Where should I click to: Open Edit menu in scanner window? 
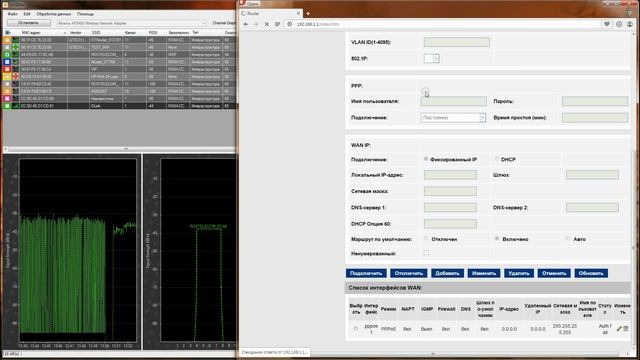coord(27,14)
